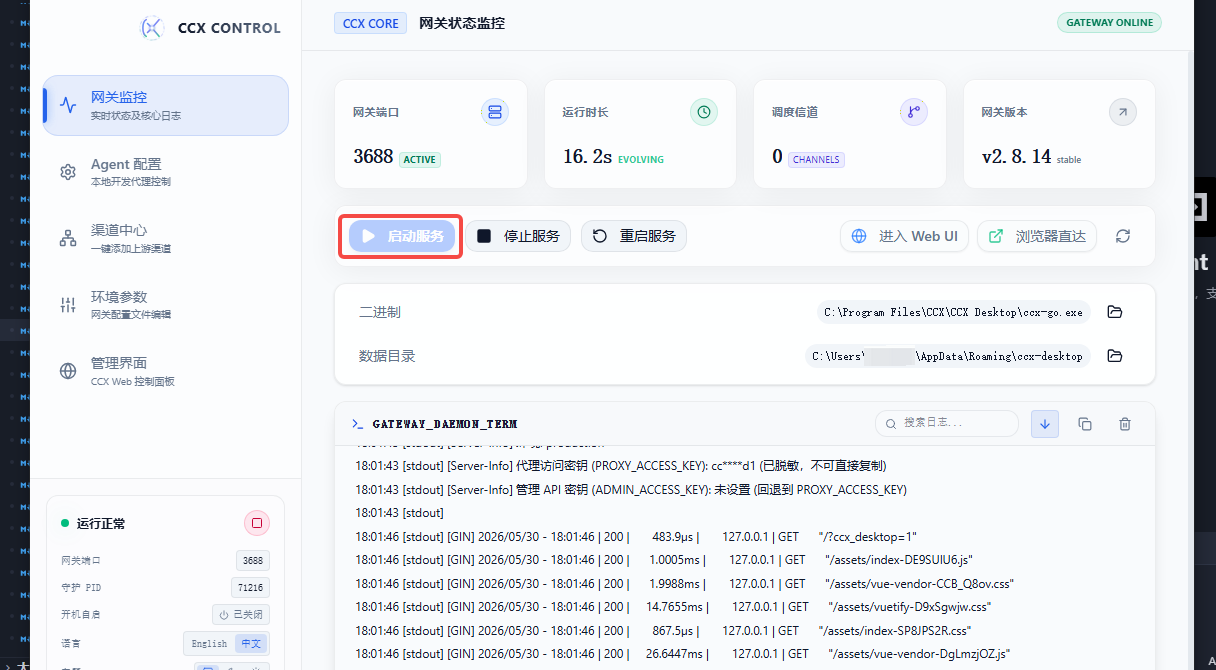1216x670 pixels.
Task: Click the clock icon in 运行时长 card
Action: pos(704,112)
